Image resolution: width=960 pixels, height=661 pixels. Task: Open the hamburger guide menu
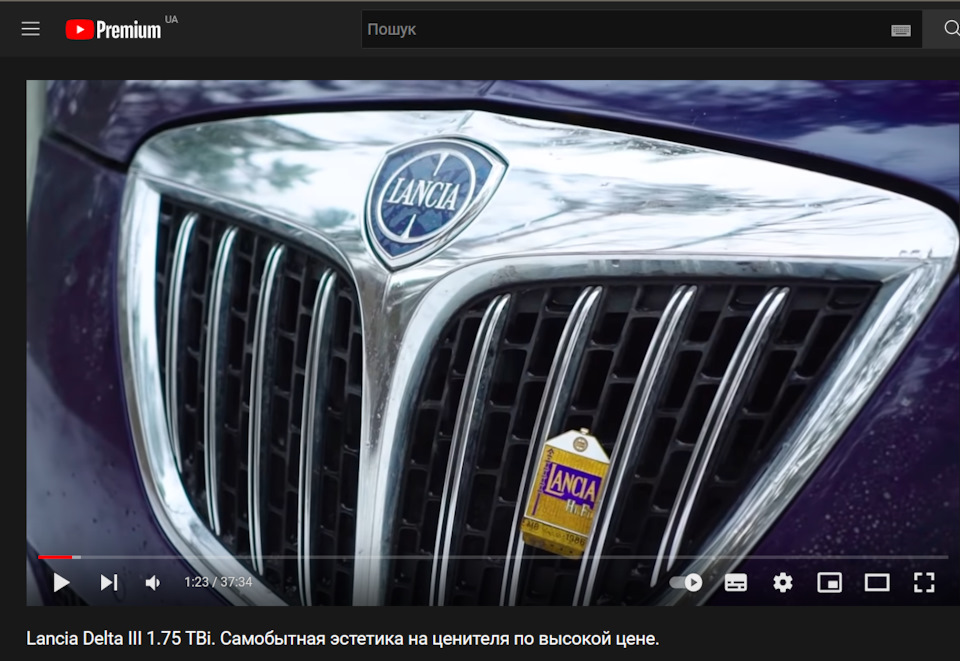pos(31,29)
